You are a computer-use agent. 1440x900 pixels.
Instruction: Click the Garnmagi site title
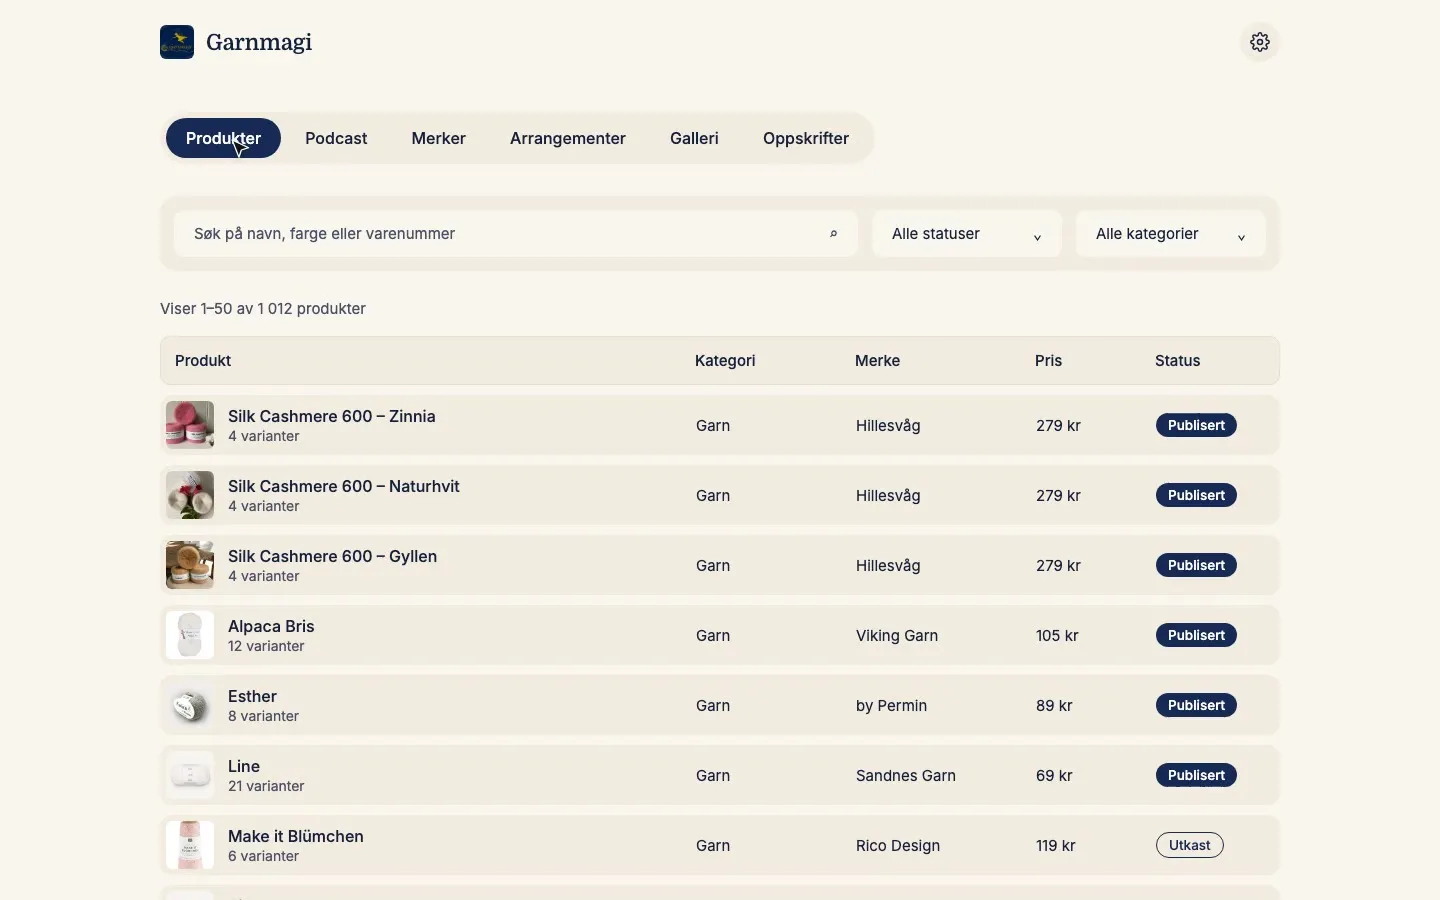click(259, 42)
